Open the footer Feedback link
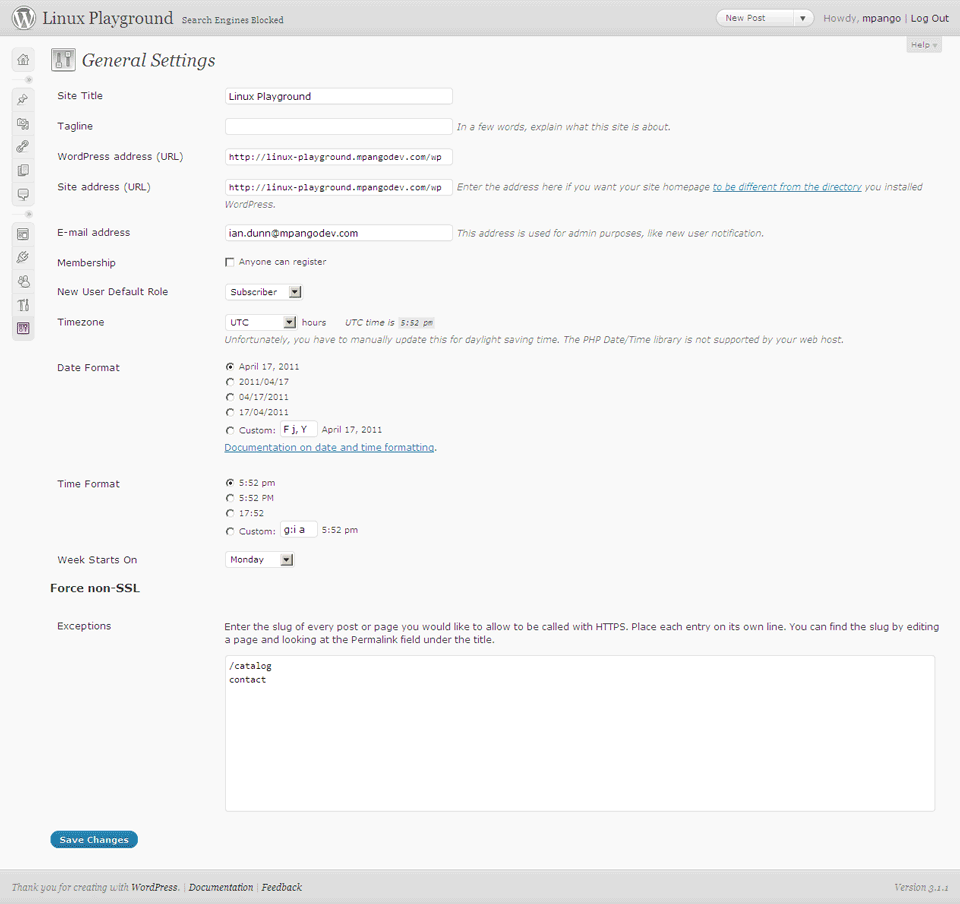This screenshot has height=904, width=960. [282, 887]
